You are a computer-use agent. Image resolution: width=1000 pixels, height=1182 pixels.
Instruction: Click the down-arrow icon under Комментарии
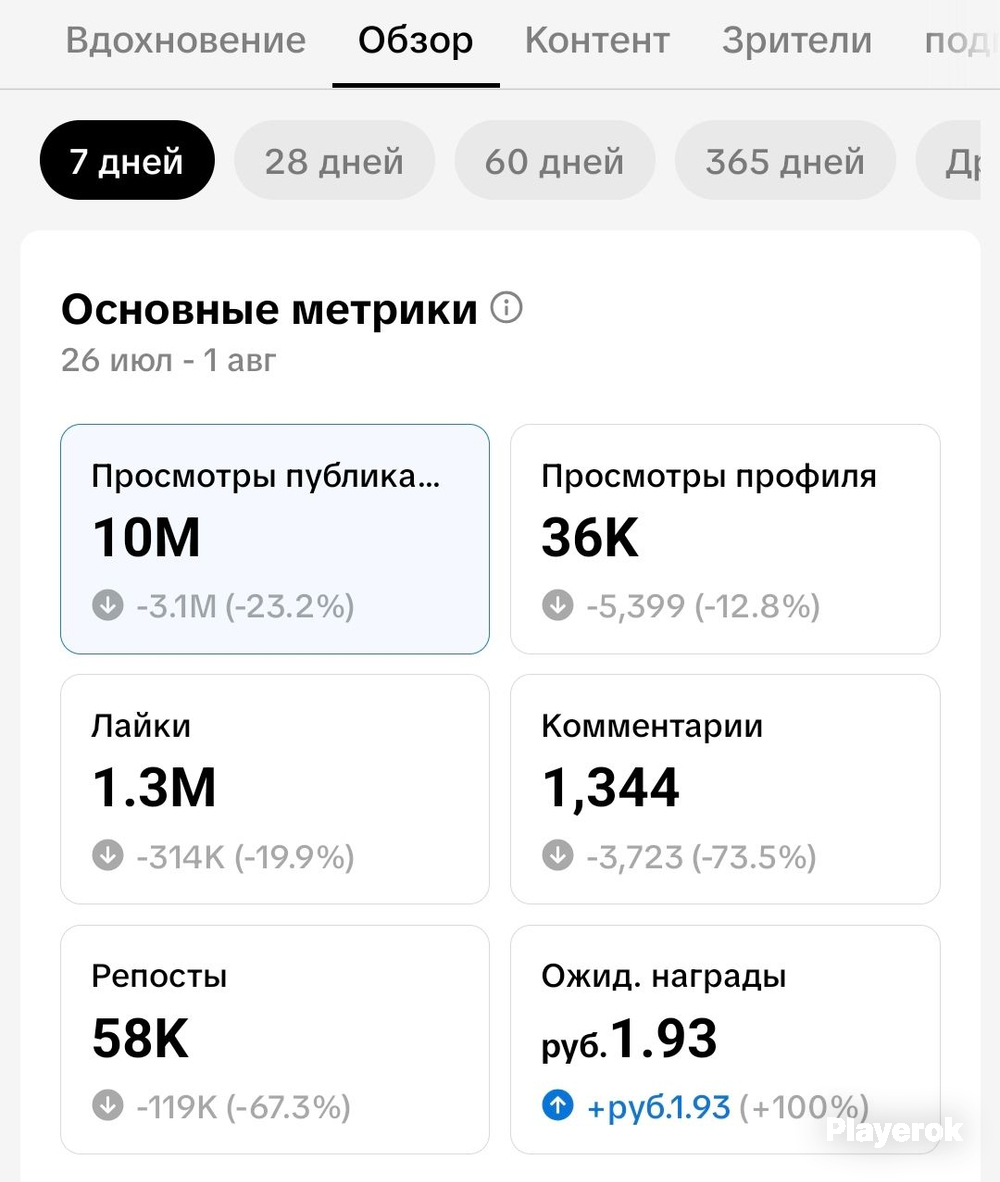tap(558, 856)
